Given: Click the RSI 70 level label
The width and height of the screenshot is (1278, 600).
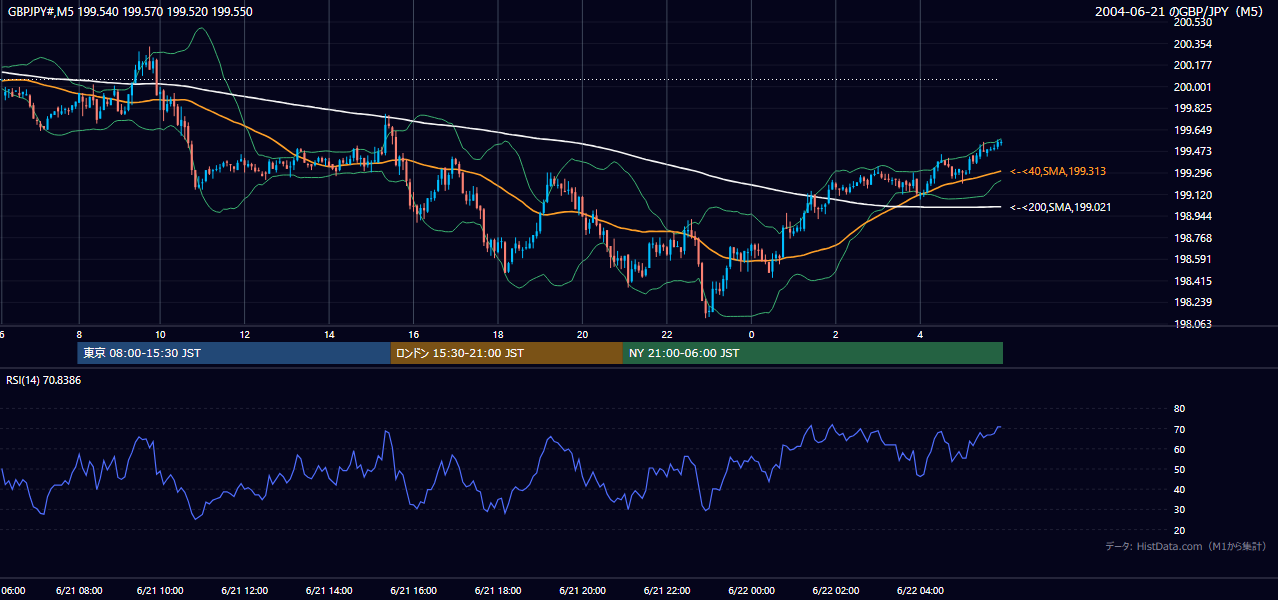Looking at the screenshot, I should (1179, 429).
